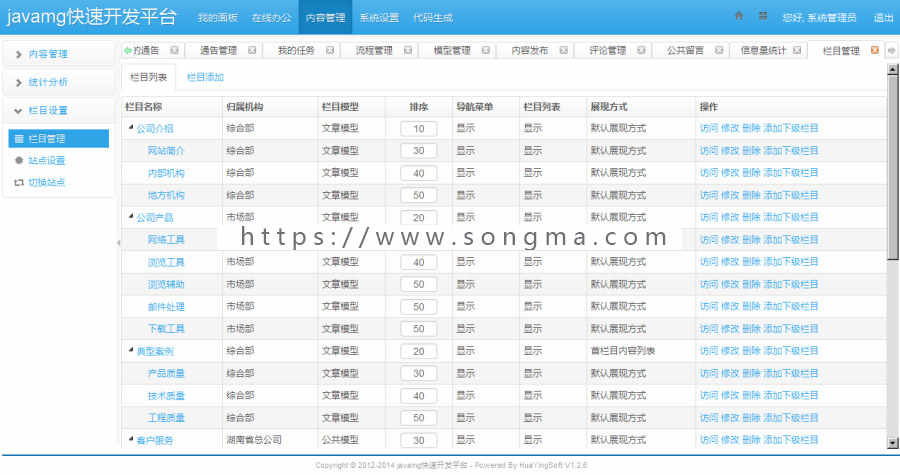Close the 信息量统计 tab

point(797,50)
